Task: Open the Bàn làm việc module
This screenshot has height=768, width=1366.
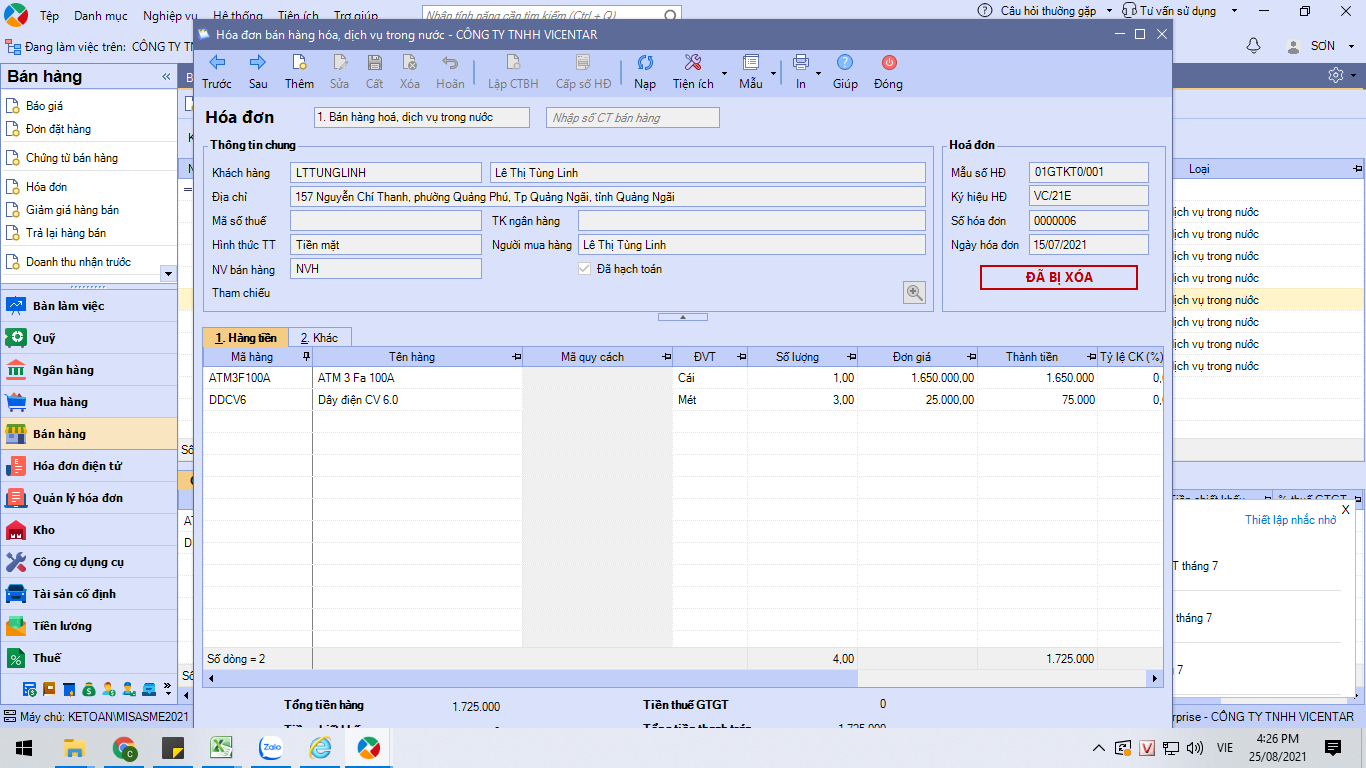Action: pyautogui.click(x=89, y=306)
